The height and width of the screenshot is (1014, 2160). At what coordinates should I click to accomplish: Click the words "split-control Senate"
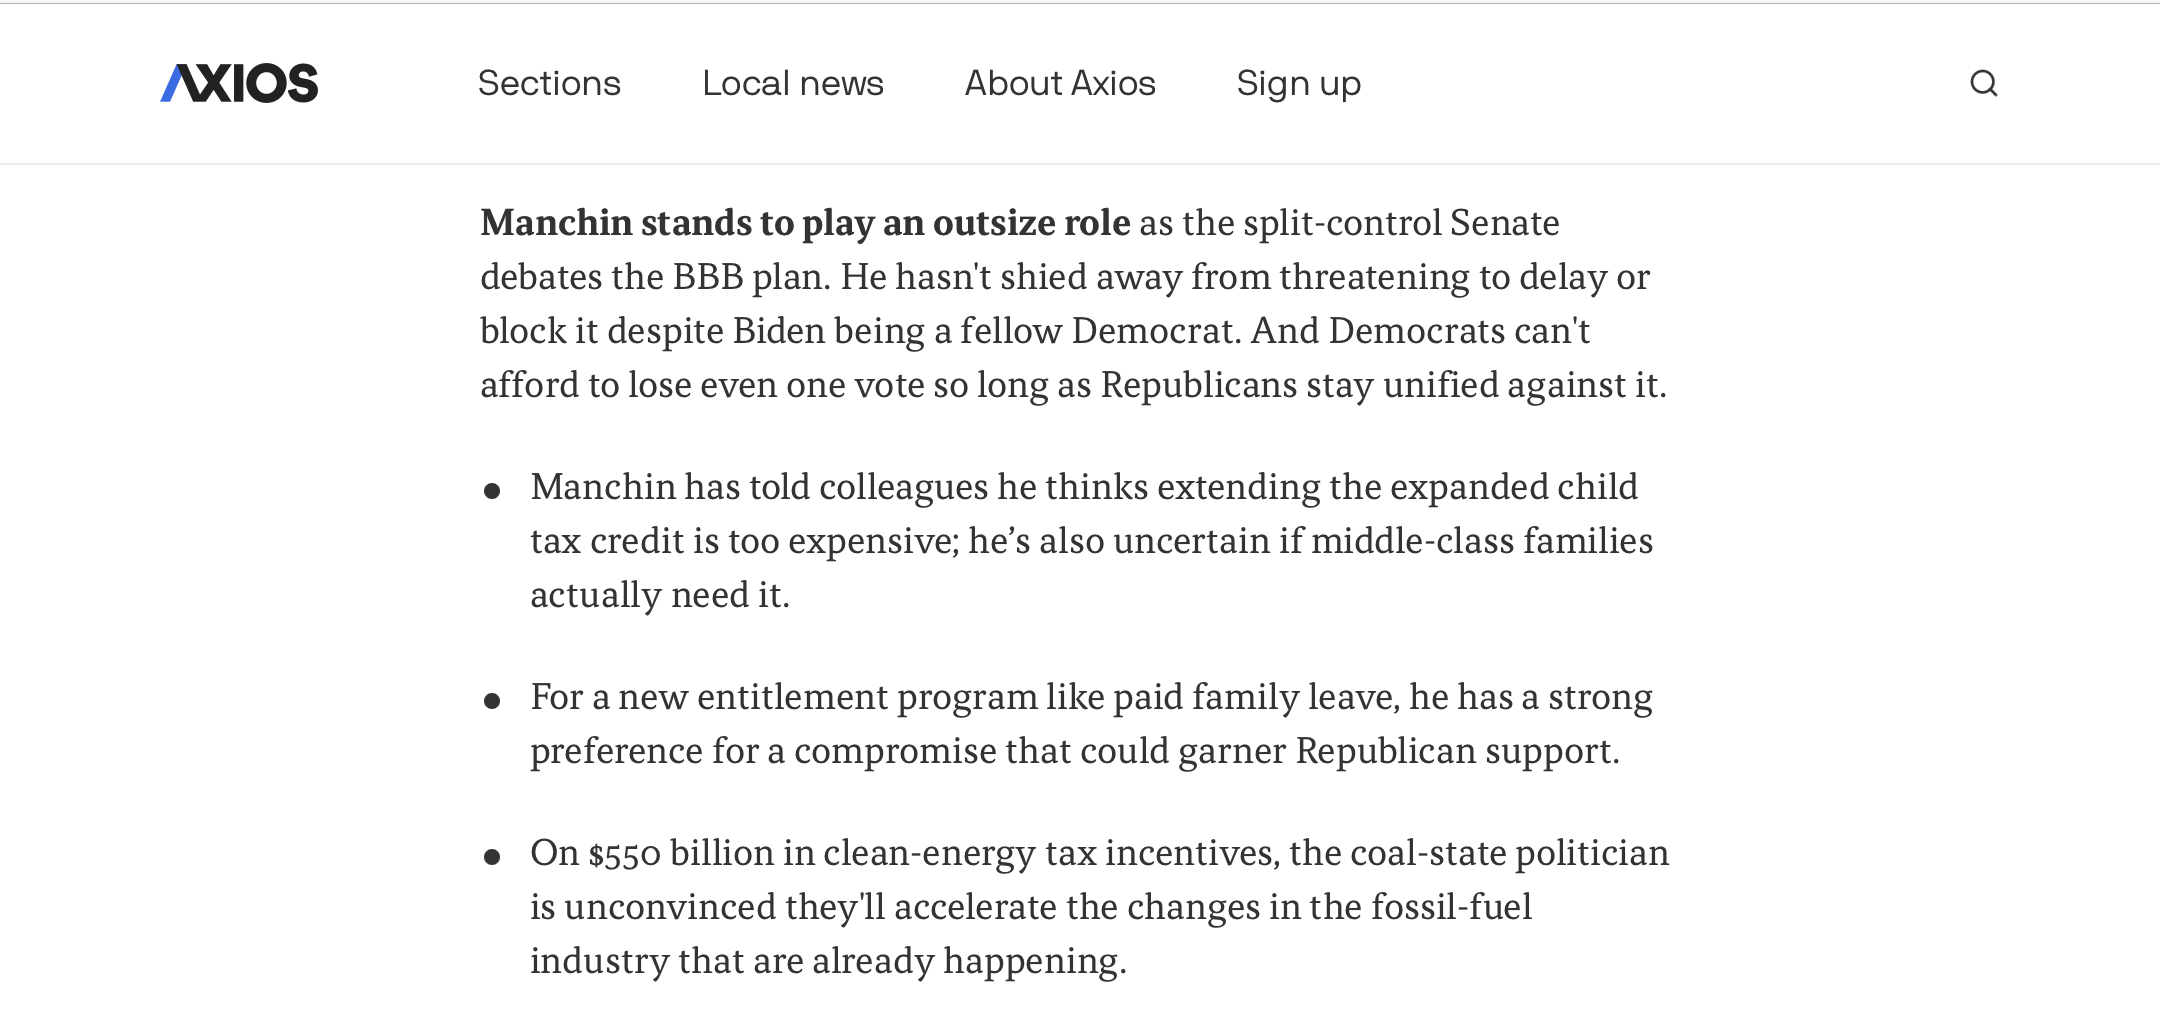pos(1401,223)
